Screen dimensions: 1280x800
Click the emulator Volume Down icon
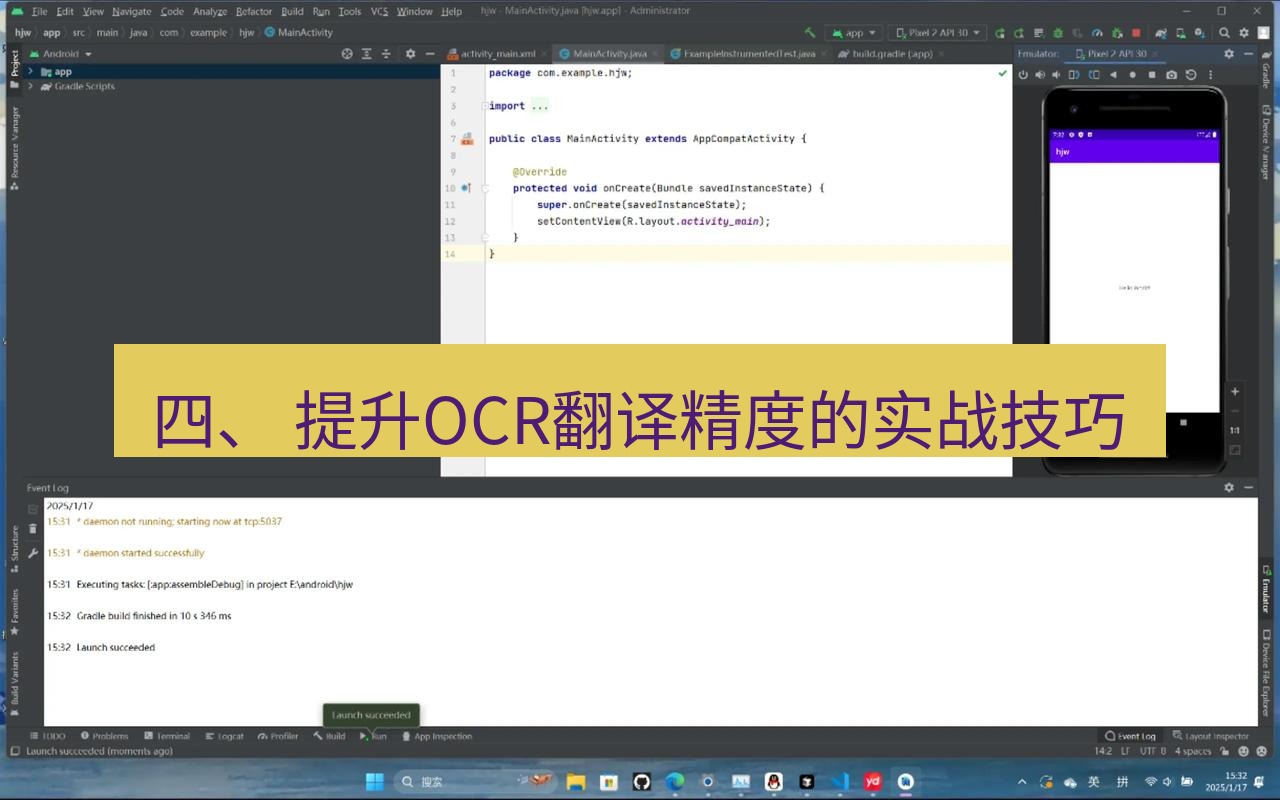(x=1056, y=75)
